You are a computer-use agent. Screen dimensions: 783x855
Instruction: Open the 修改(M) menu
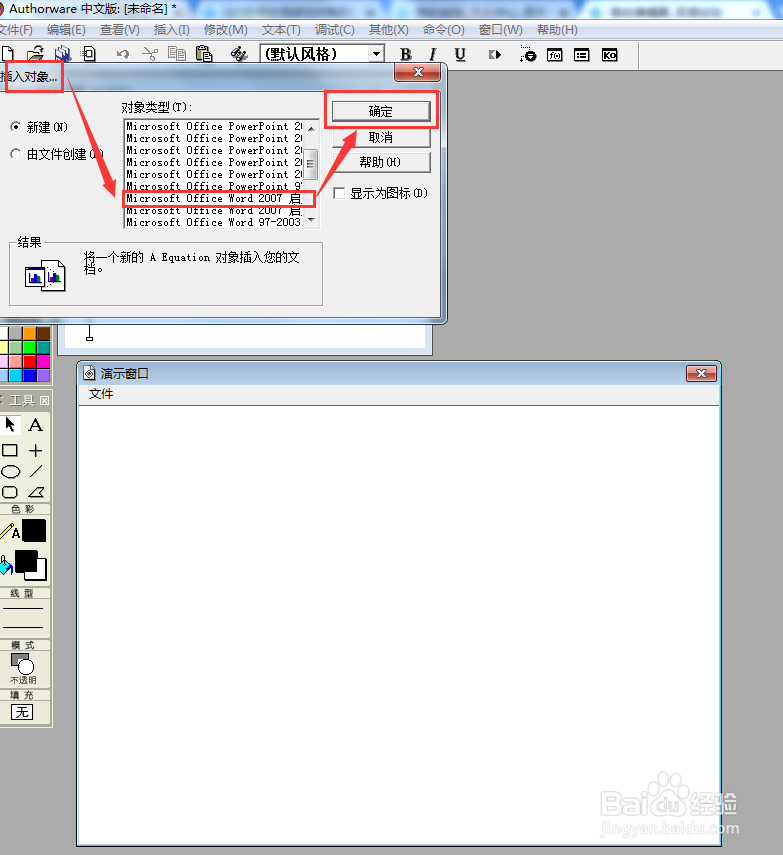226,30
